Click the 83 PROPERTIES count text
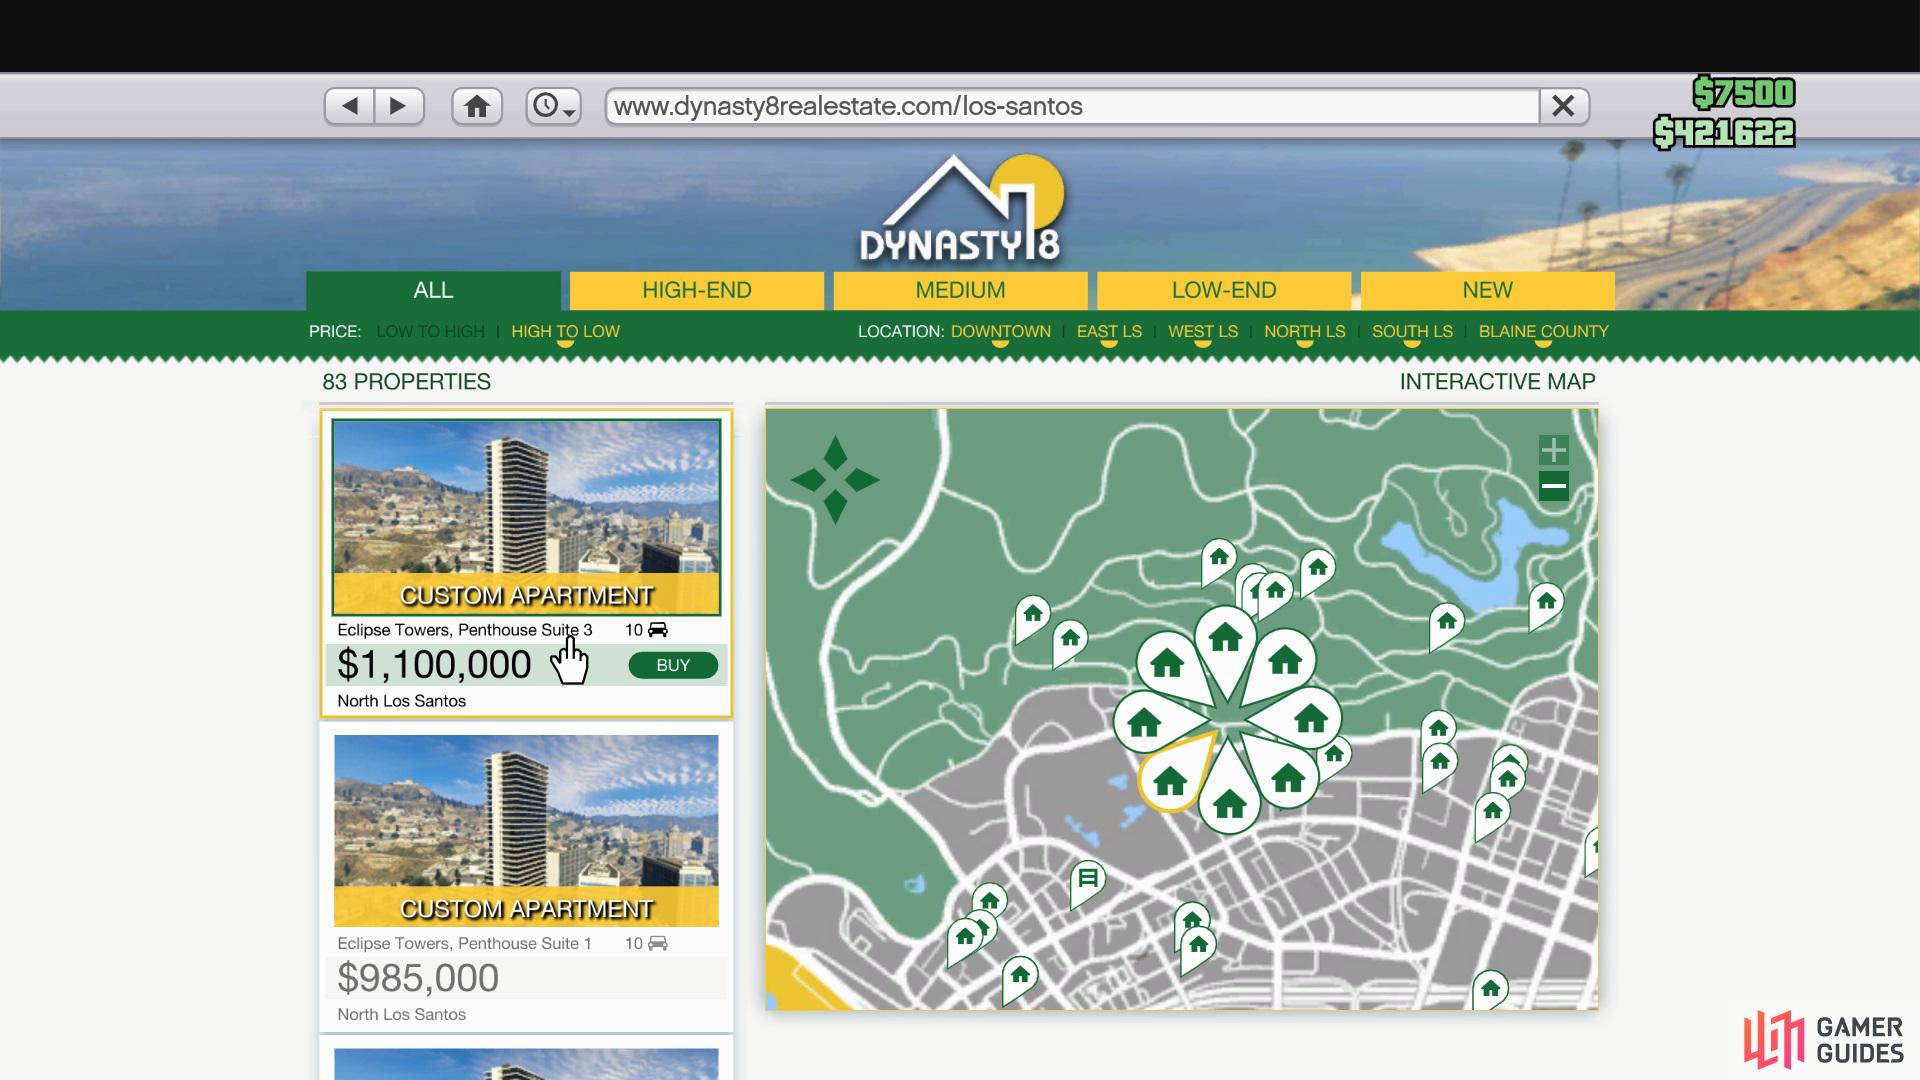This screenshot has width=1920, height=1080. (x=406, y=381)
